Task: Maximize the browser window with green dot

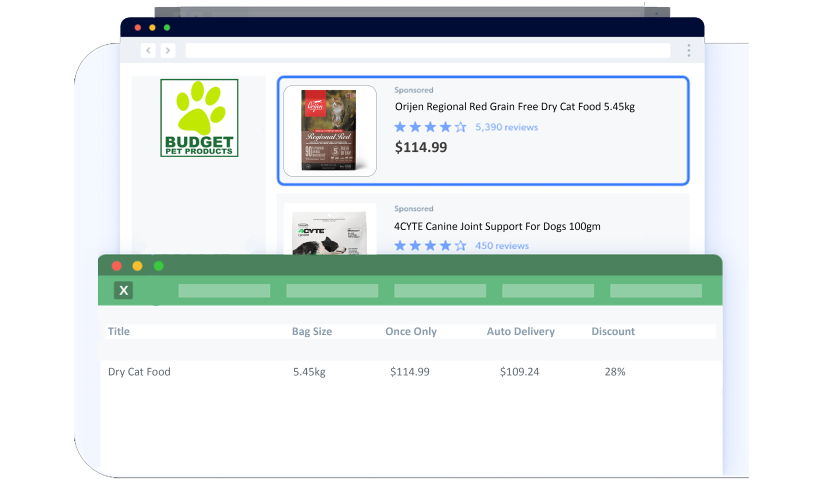Action: (167, 27)
